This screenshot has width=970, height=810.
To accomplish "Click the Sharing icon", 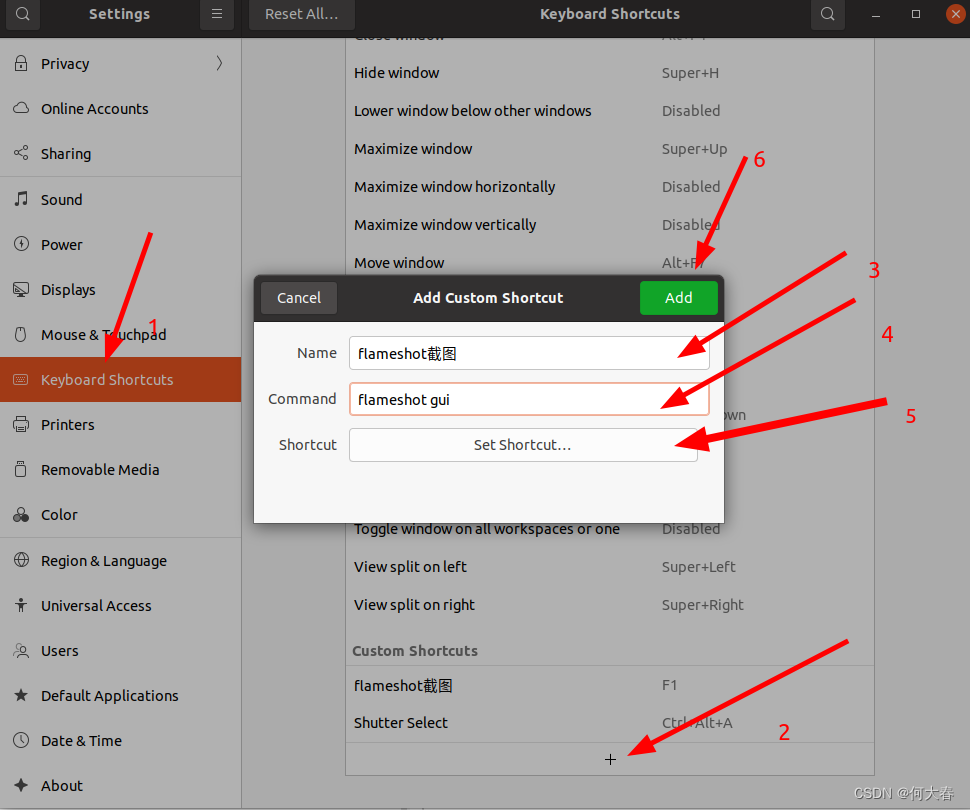I will [x=21, y=153].
